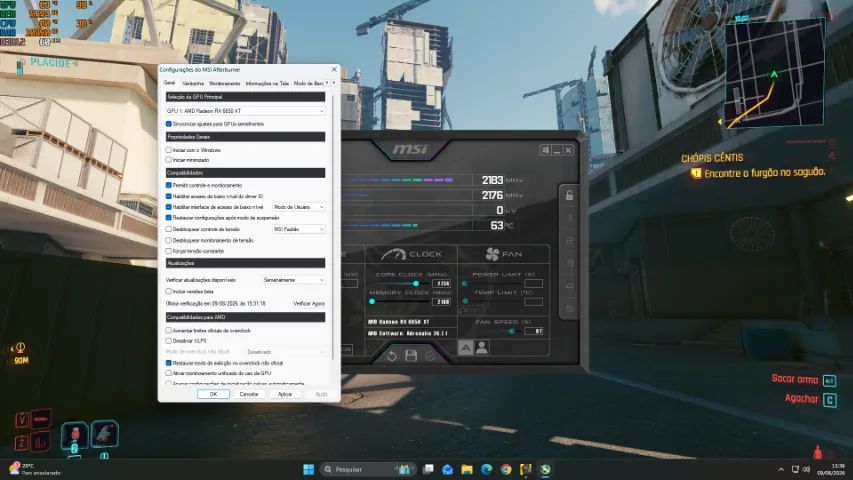Open Task View on the taskbar
The height and width of the screenshot is (480, 853).
[x=428, y=469]
